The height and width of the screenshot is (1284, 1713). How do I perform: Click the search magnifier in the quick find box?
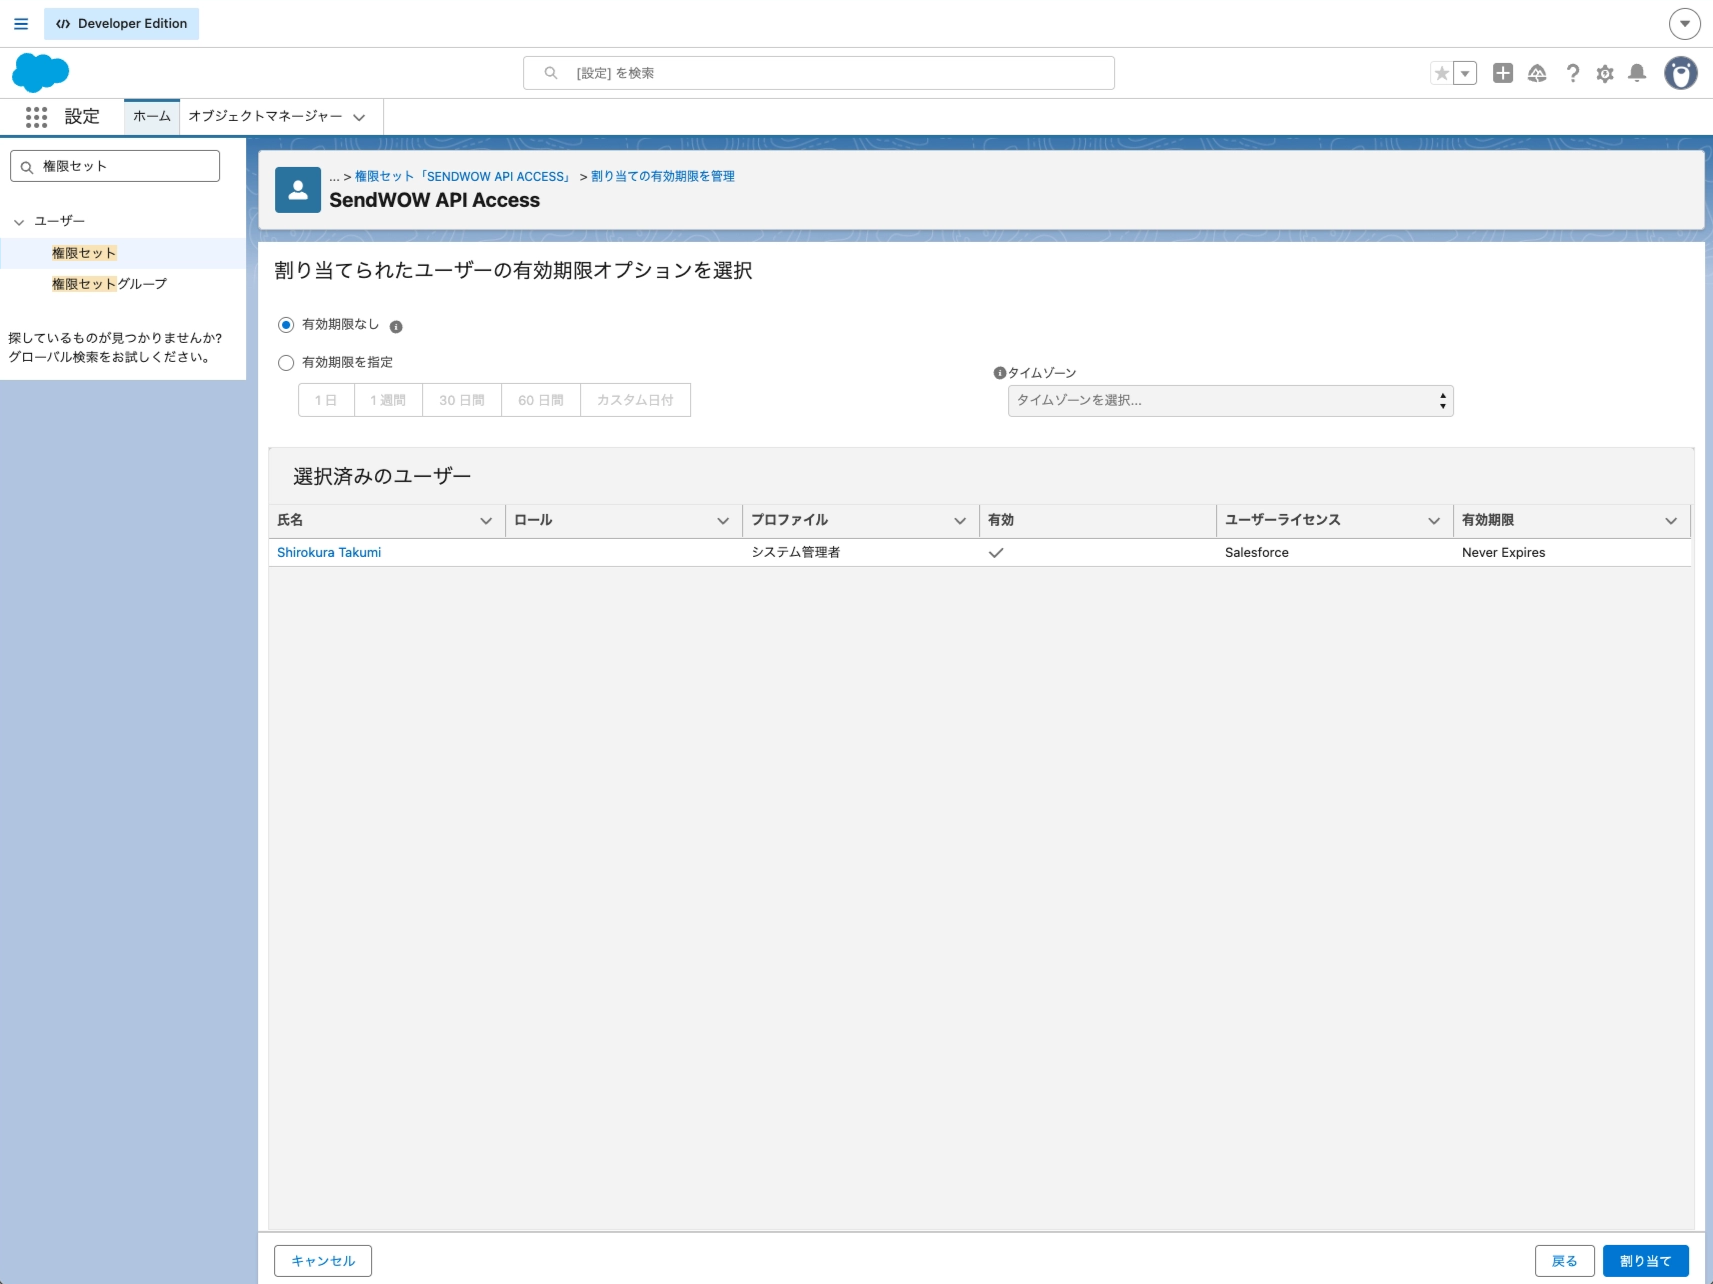click(x=27, y=167)
